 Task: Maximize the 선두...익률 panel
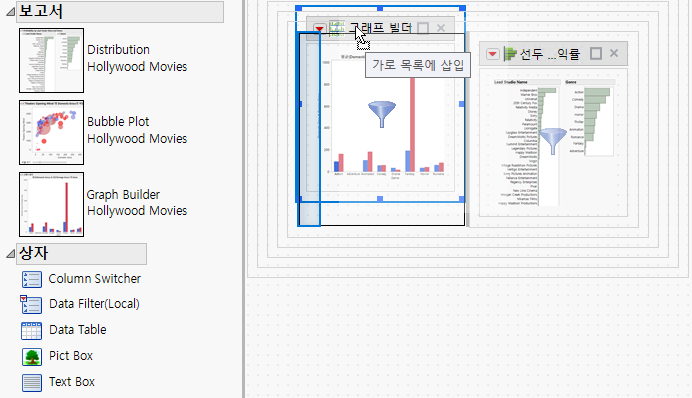point(596,54)
